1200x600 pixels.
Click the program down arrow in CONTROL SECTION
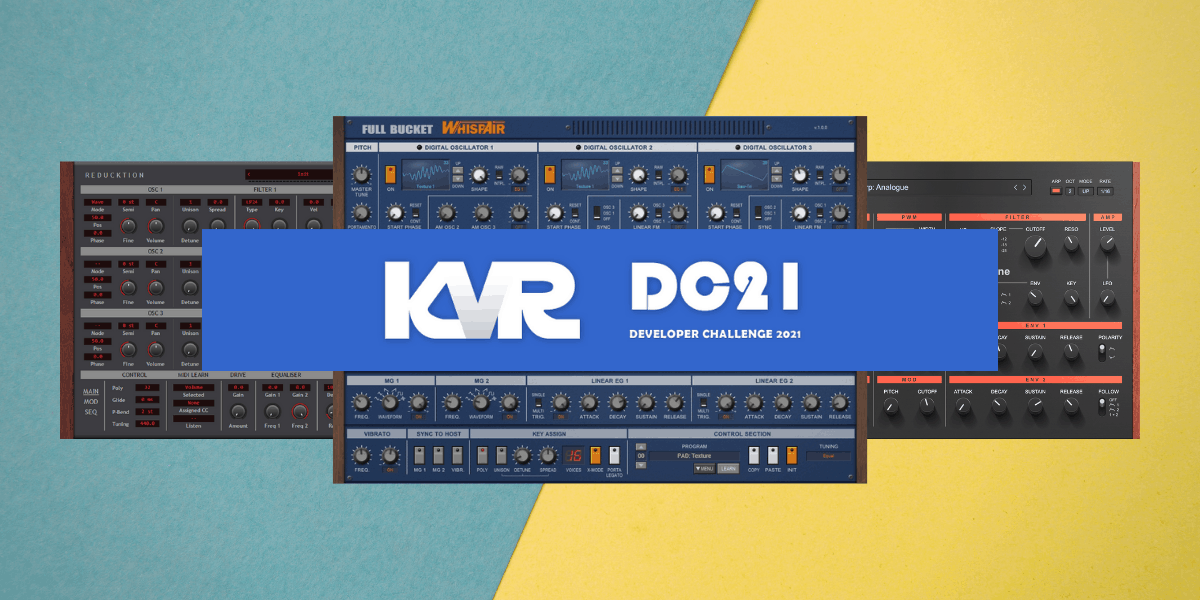point(641,465)
